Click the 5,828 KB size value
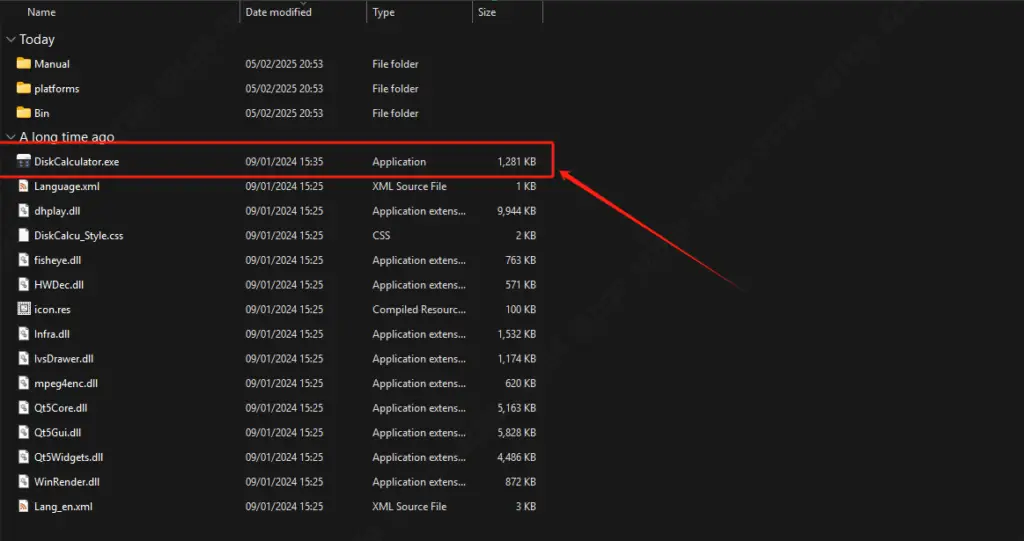This screenshot has height=541, width=1024. coord(516,433)
